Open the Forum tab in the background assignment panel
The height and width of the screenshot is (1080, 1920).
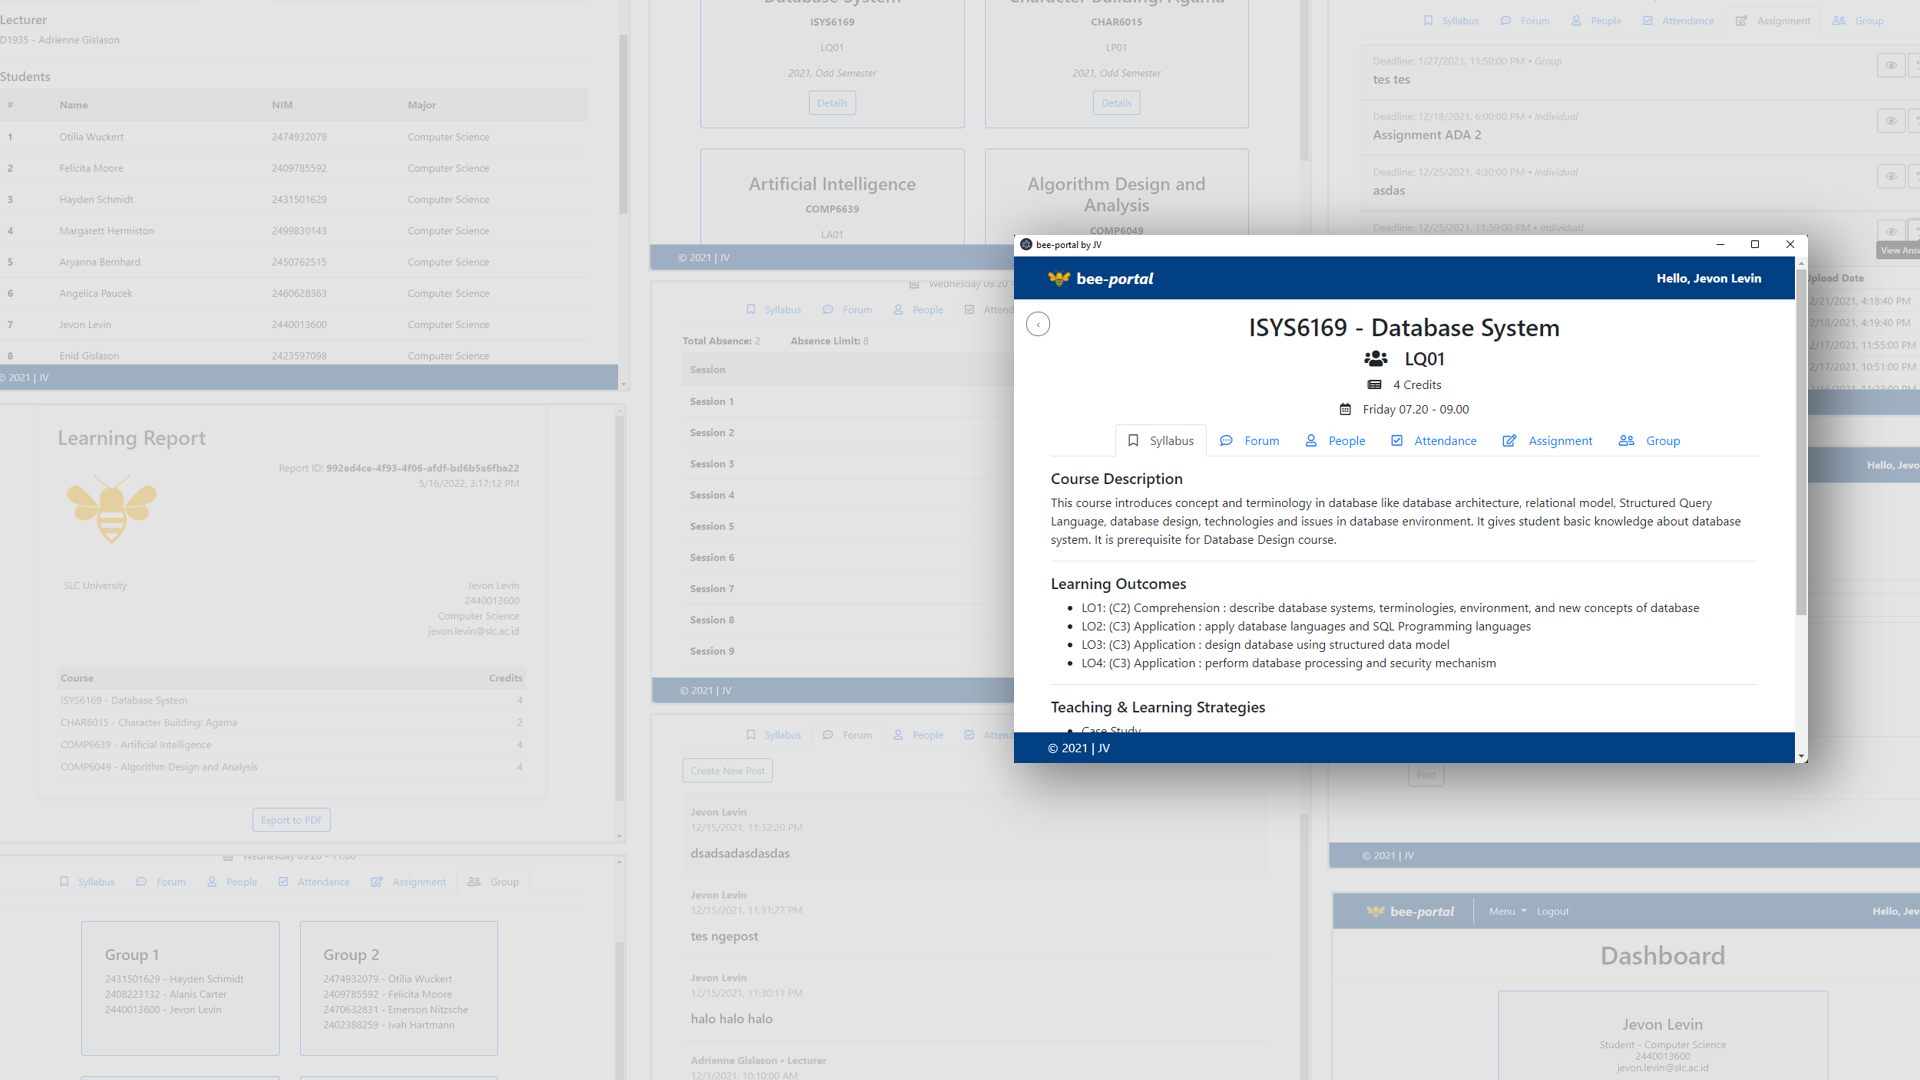point(1525,21)
